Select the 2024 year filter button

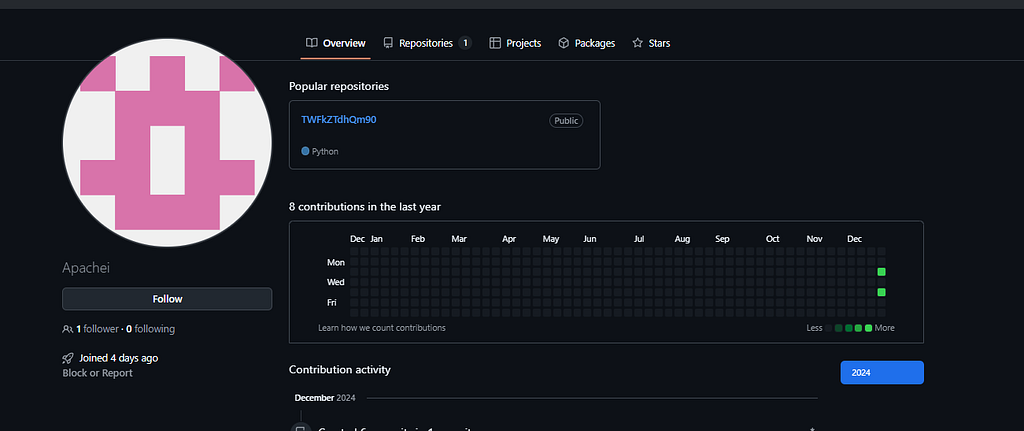tap(882, 373)
